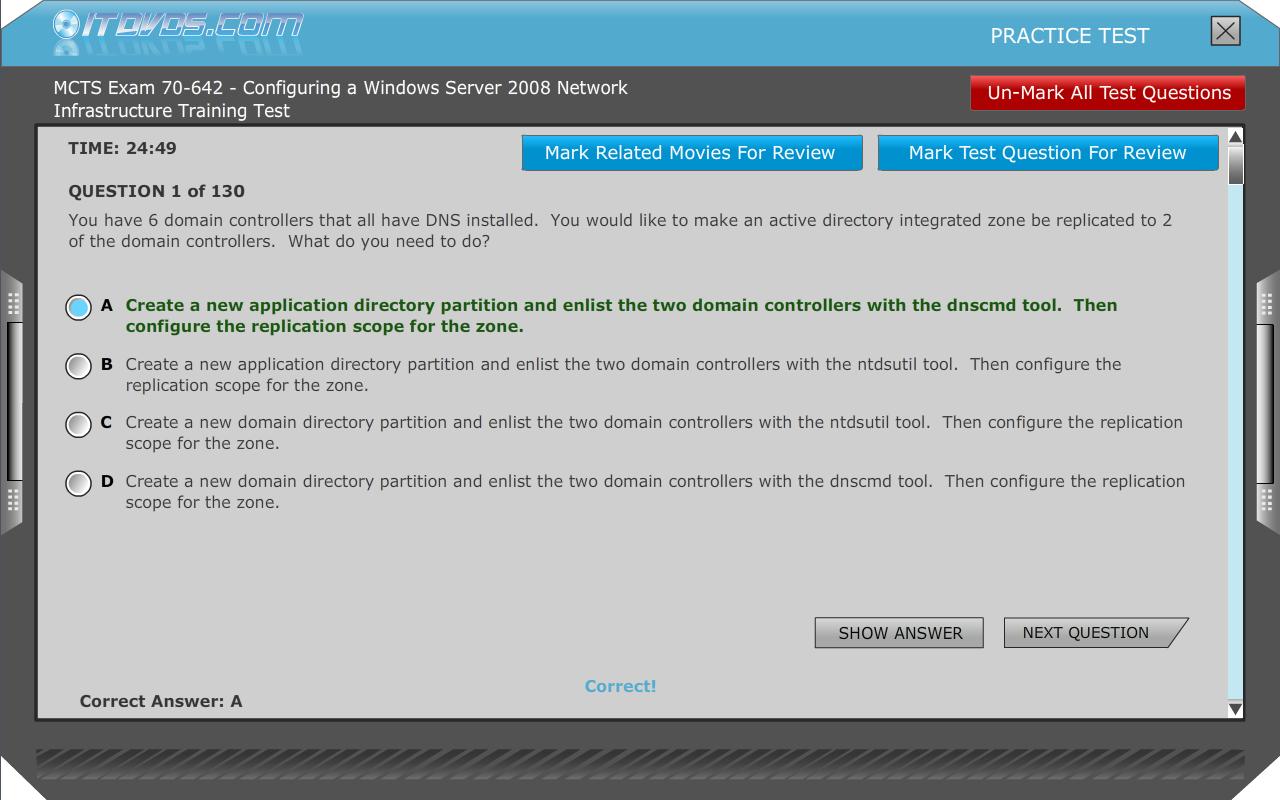Click Mark Test Question For Review
This screenshot has height=800, width=1280.
[x=1048, y=153]
